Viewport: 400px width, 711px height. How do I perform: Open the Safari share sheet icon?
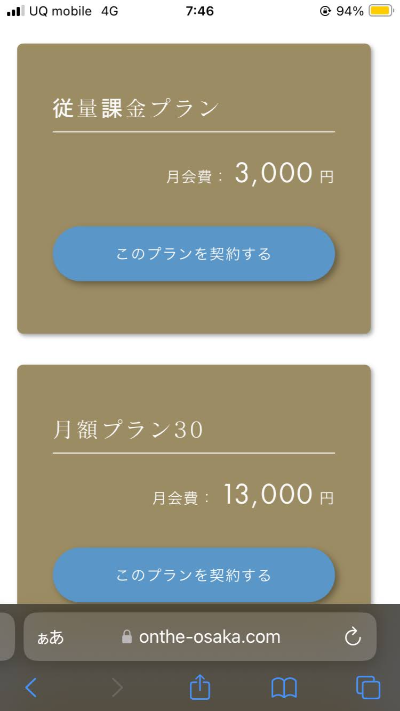point(200,687)
